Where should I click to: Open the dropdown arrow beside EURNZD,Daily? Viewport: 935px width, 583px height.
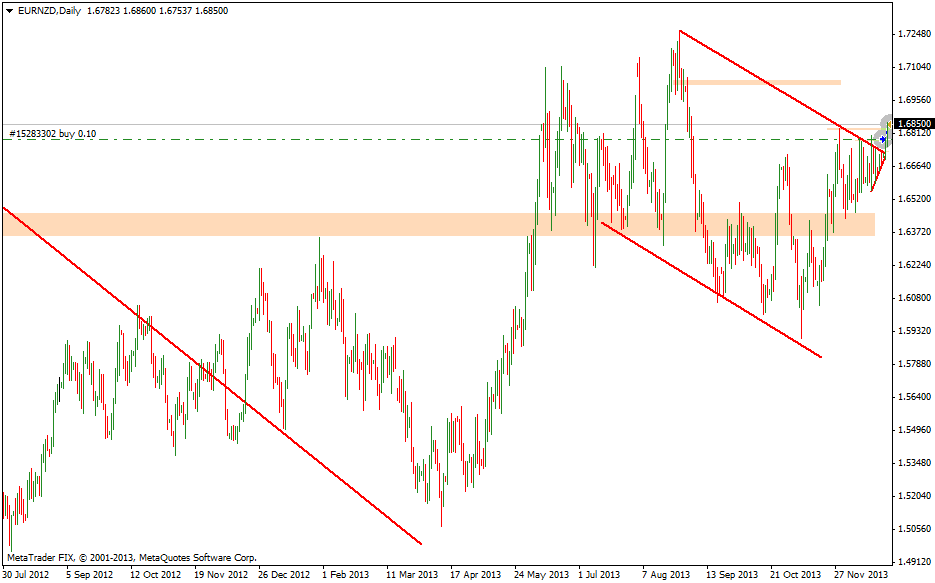coord(9,10)
